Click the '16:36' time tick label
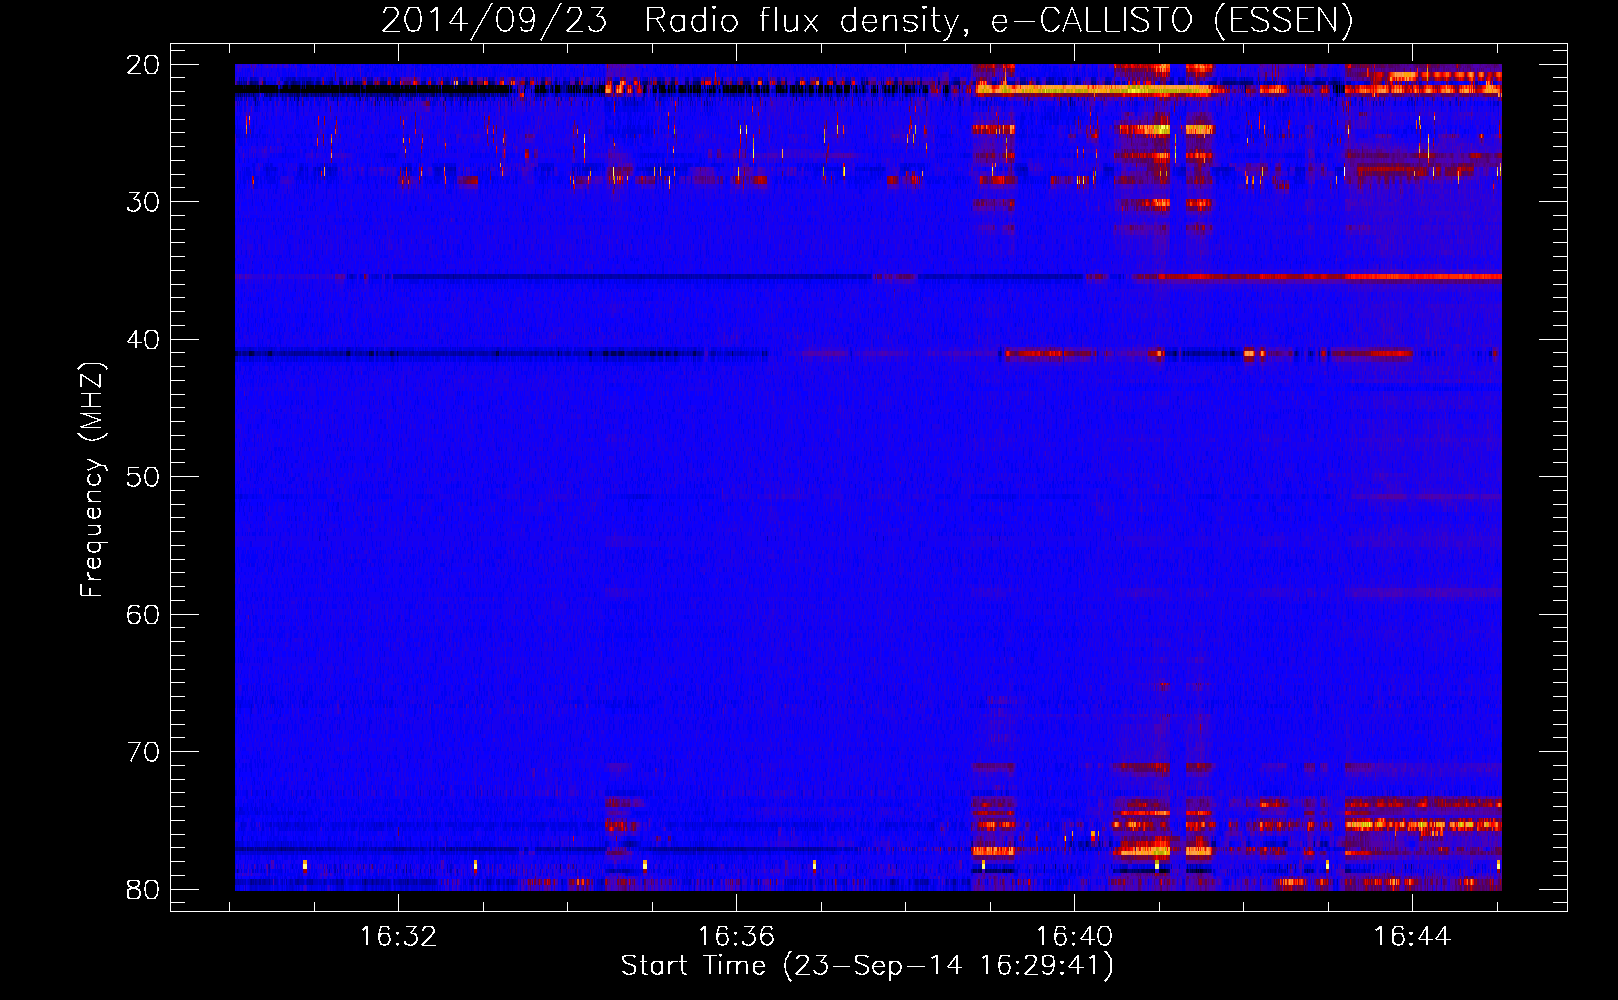This screenshot has width=1618, height=1000. pyautogui.click(x=736, y=937)
